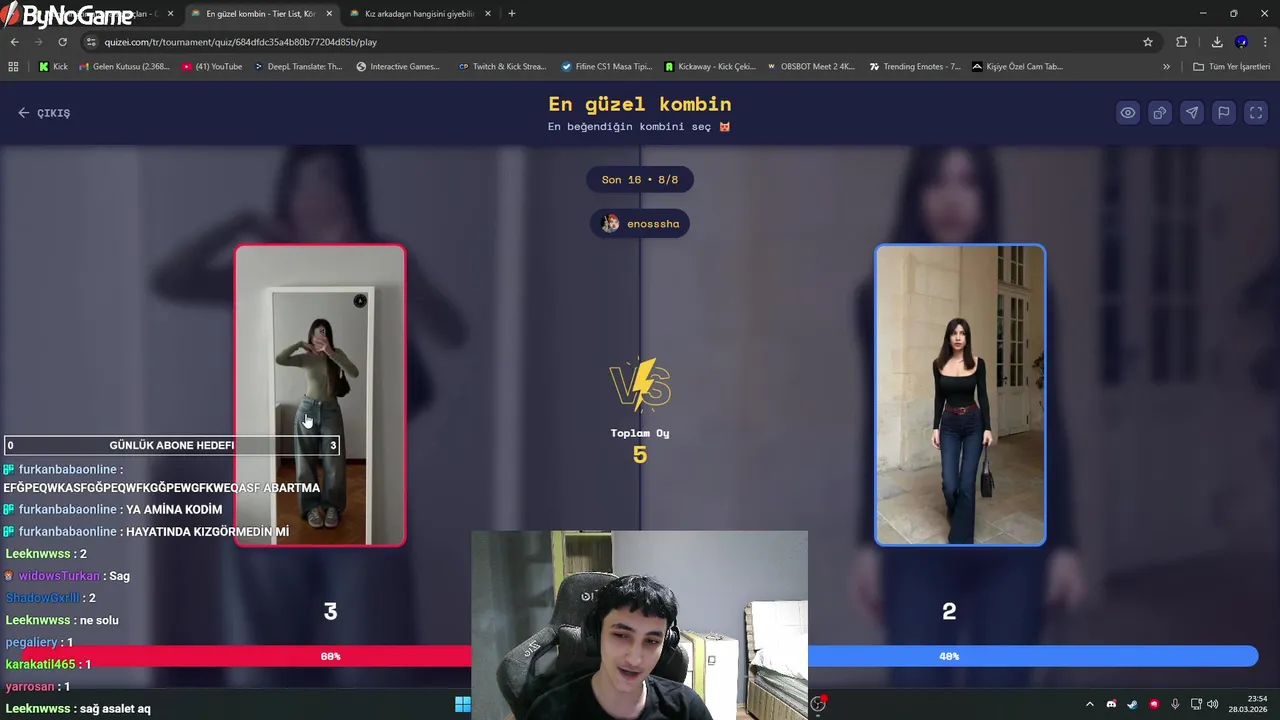
Task: Open the Kick bookmark
Action: (x=53, y=67)
